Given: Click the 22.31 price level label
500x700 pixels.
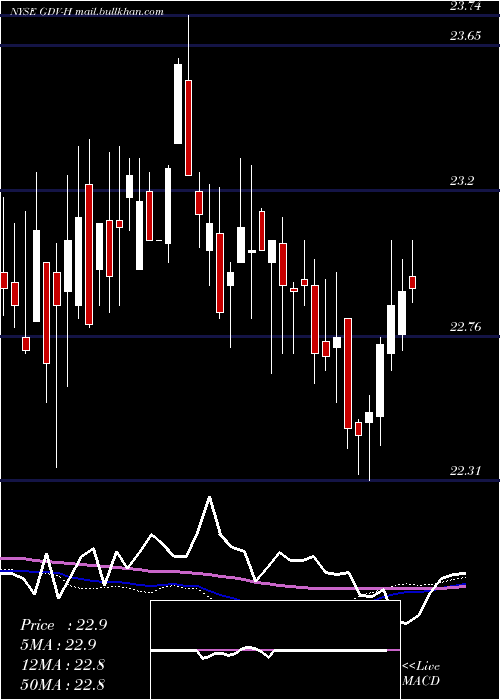Looking at the screenshot, I should (466, 471).
